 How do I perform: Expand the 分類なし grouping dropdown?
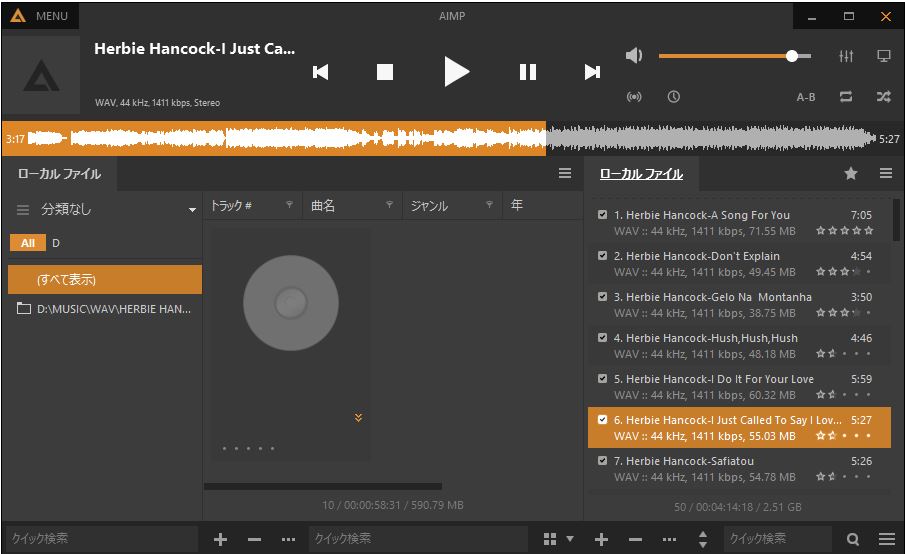(x=192, y=209)
